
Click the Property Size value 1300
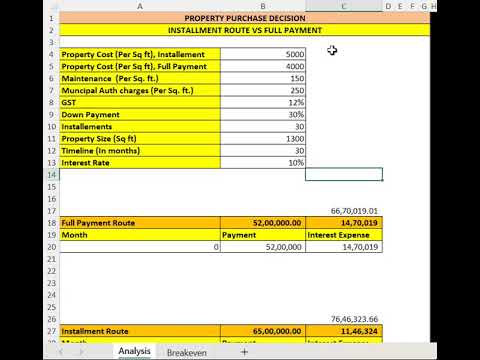[263, 138]
